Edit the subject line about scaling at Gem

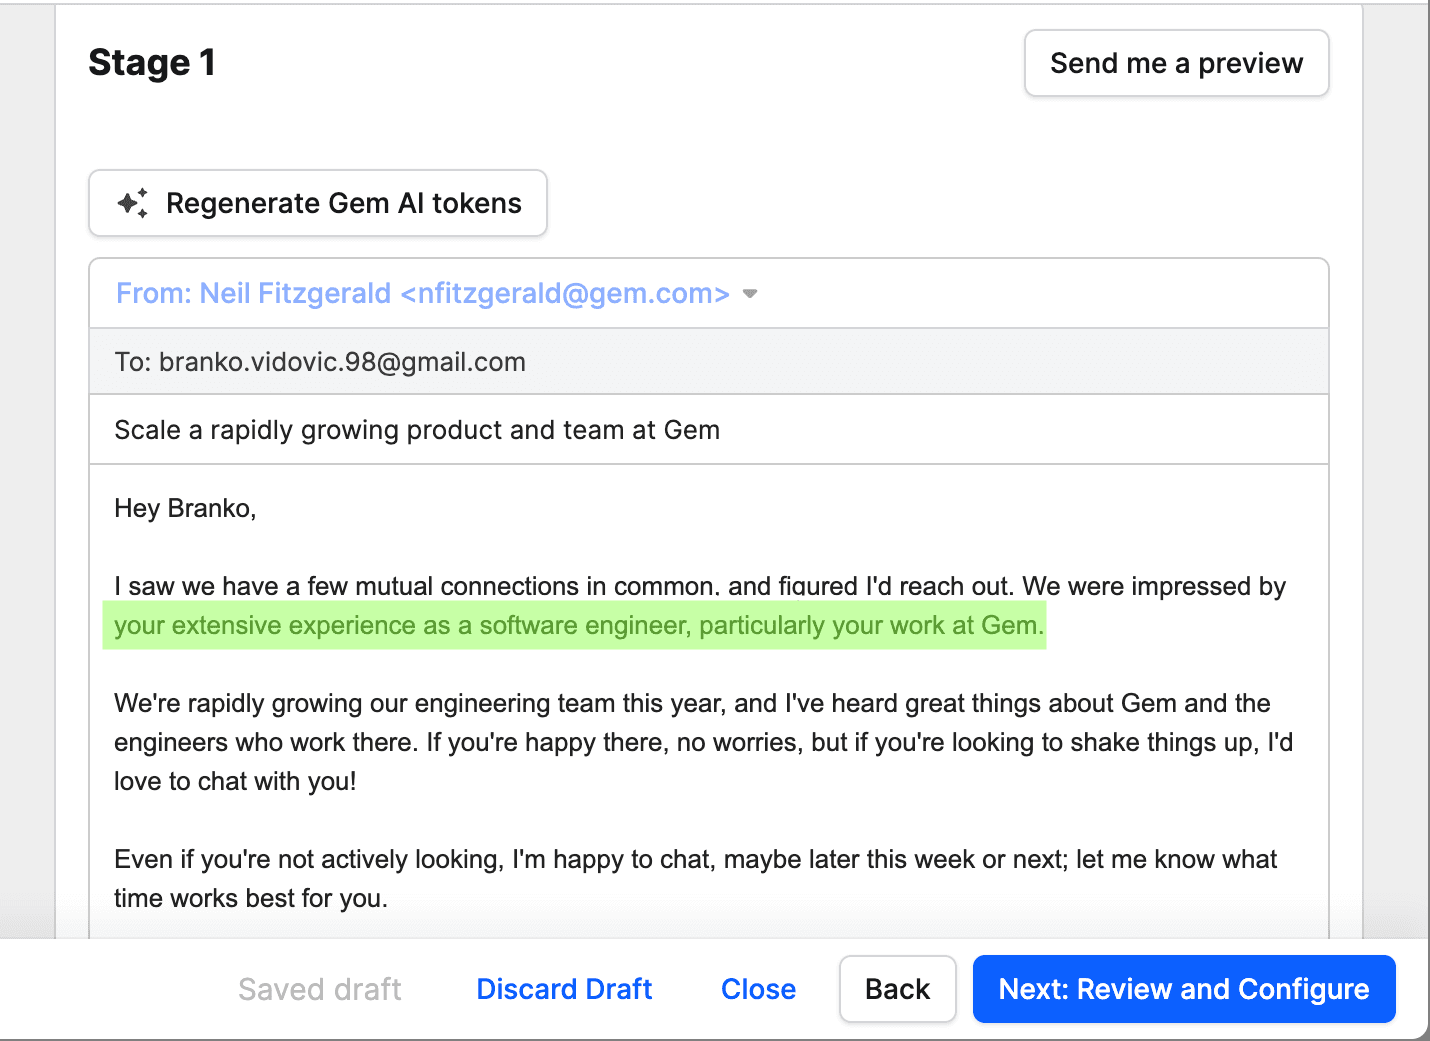(417, 430)
